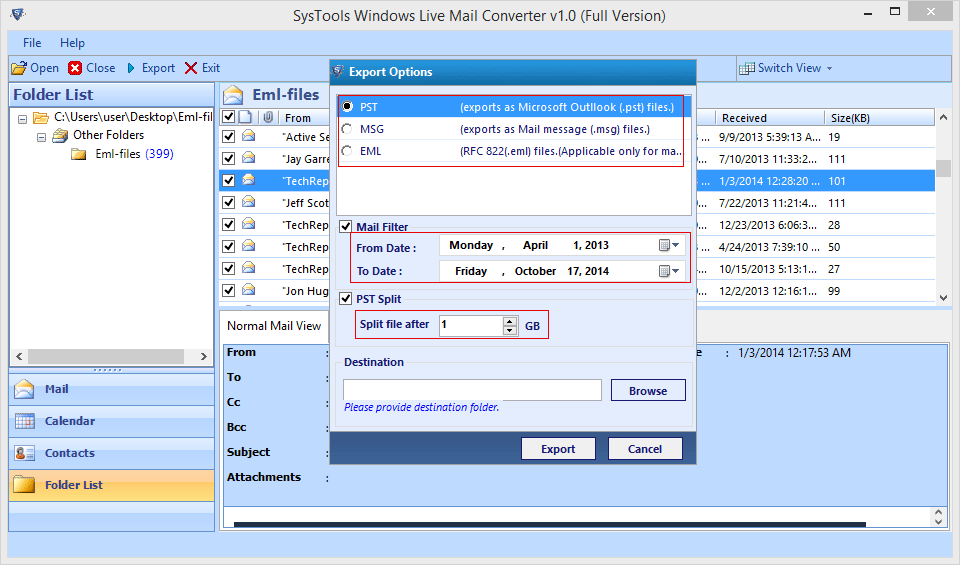Click the Folder List horizontal scrollbar thumb
This screenshot has height=565, width=960.
click(x=106, y=356)
